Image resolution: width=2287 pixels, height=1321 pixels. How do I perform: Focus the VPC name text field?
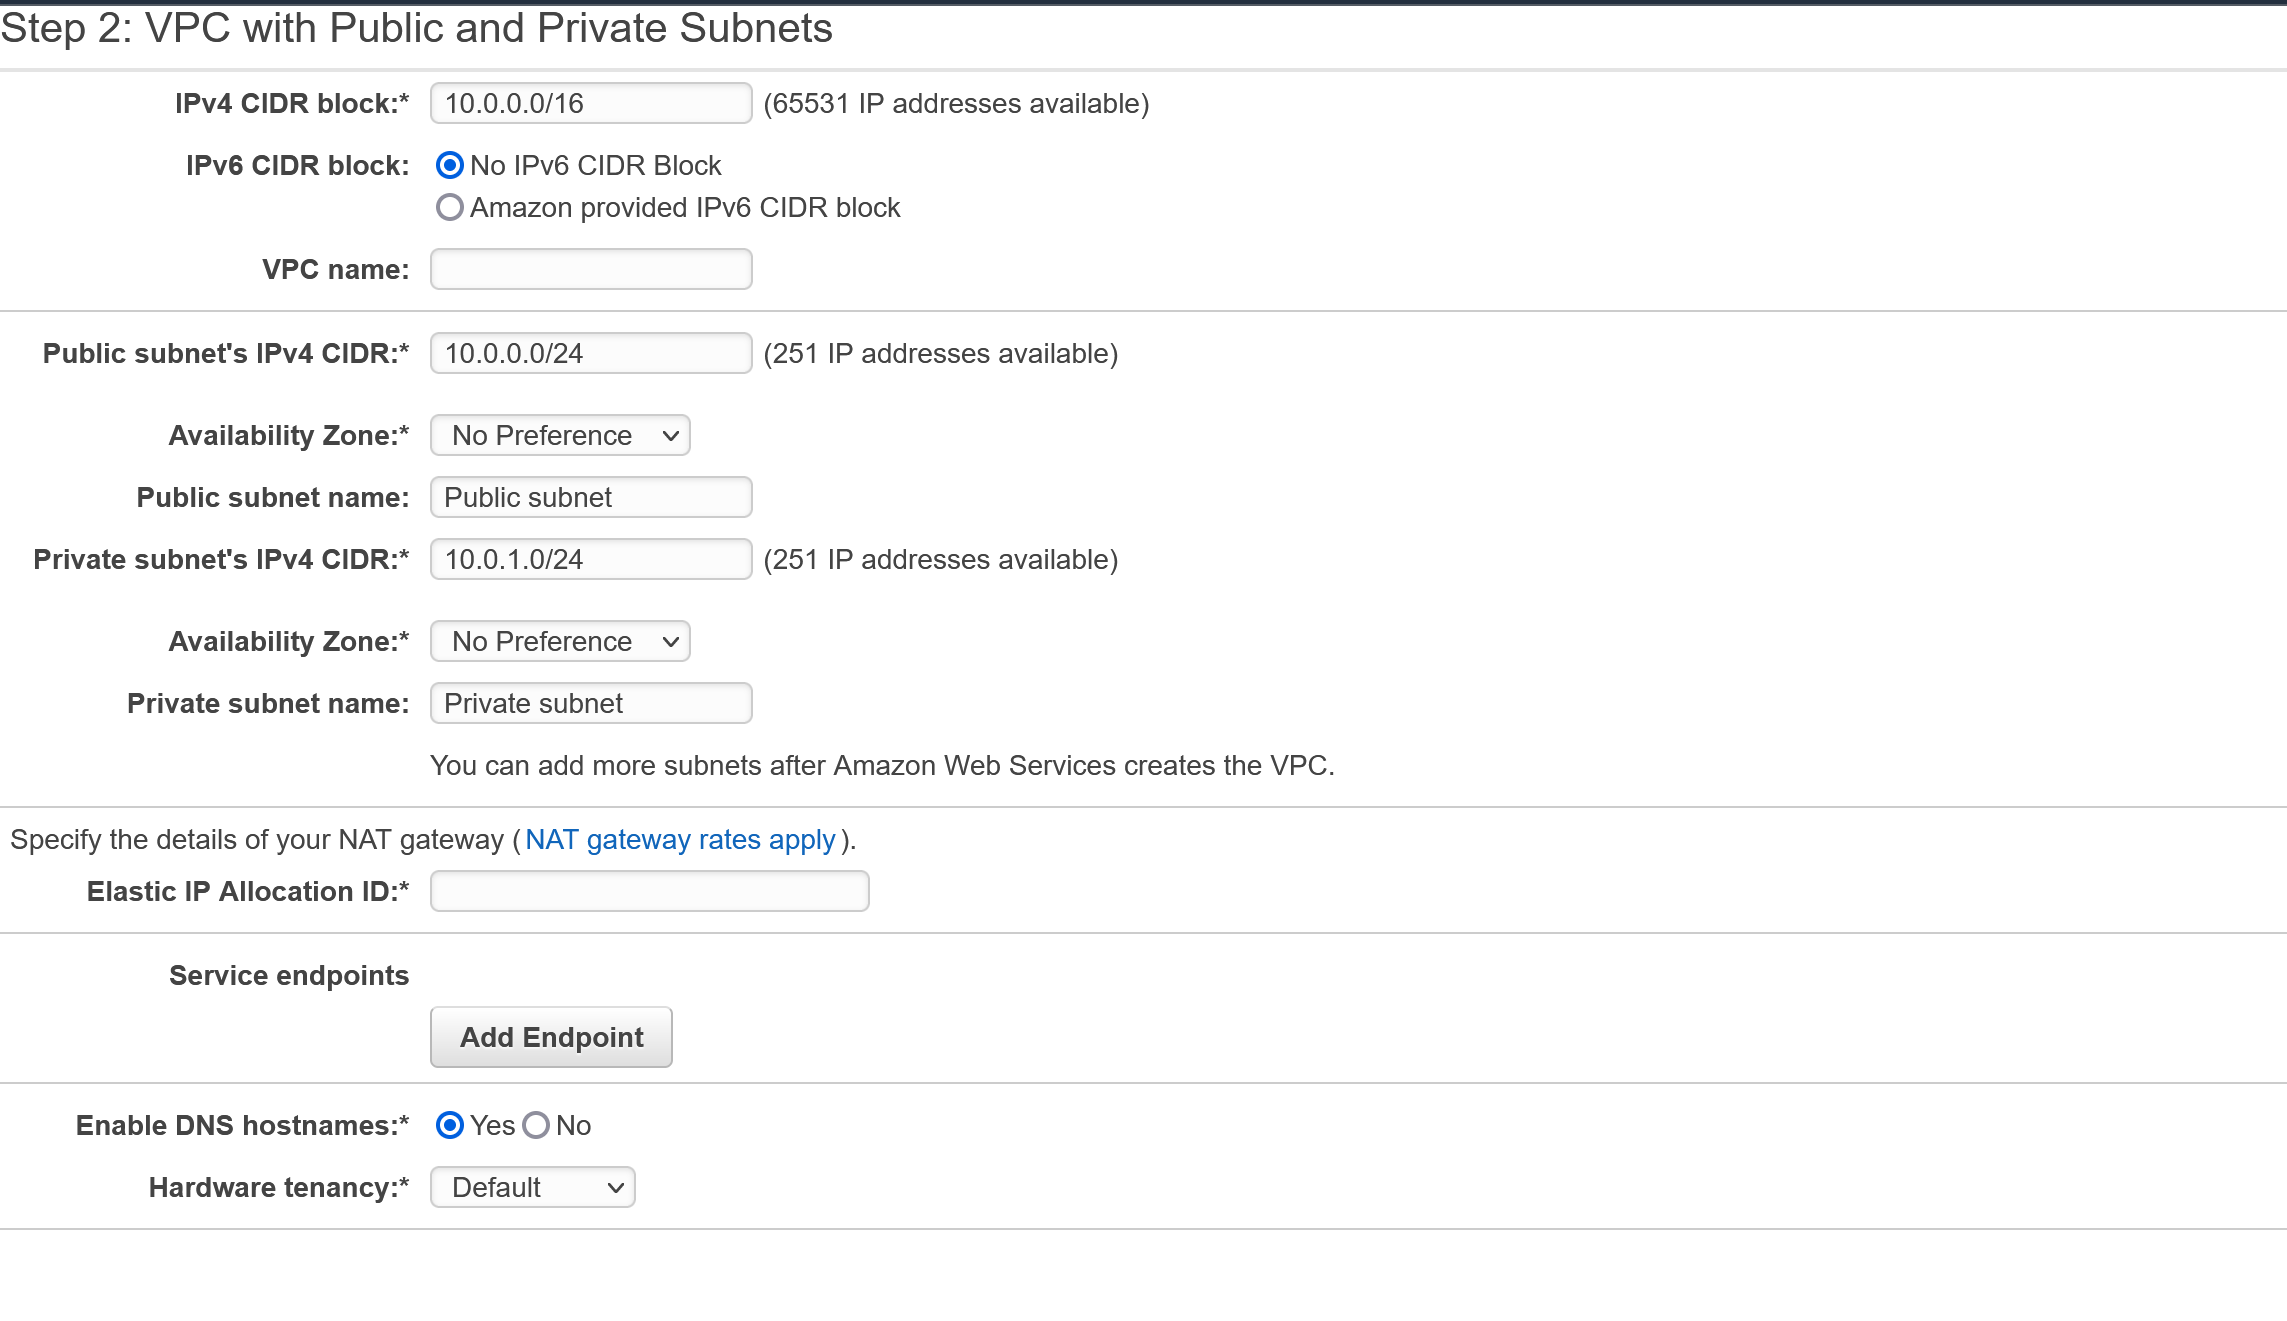(x=590, y=269)
